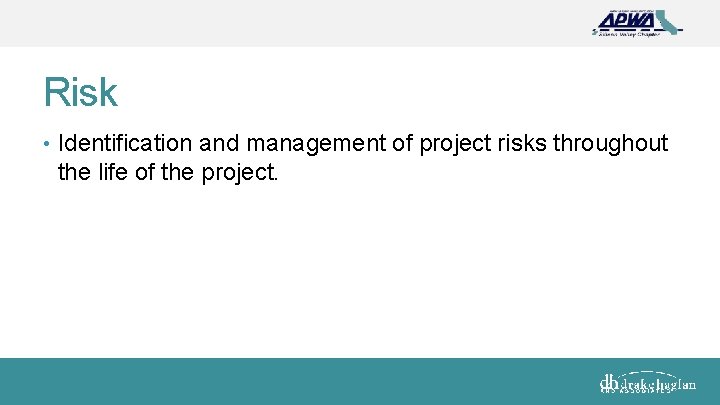
Task: Click 'risks' in the first bullet line
Action: click(x=522, y=143)
